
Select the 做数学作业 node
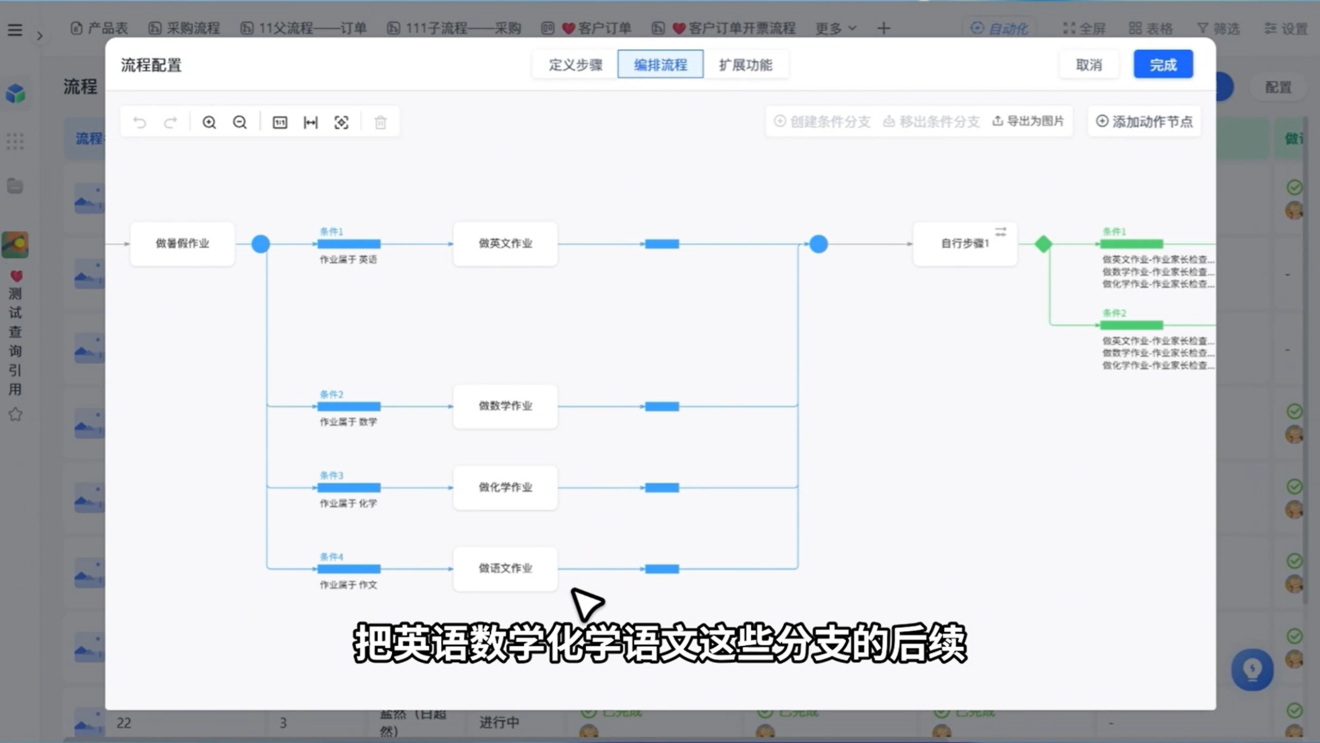point(505,406)
